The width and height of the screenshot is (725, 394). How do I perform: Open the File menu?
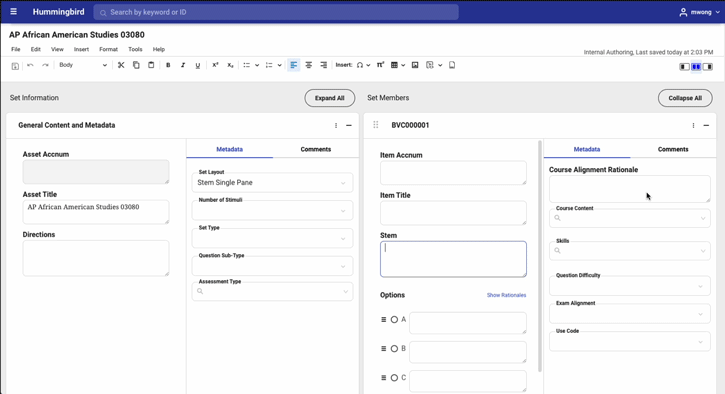[16, 49]
